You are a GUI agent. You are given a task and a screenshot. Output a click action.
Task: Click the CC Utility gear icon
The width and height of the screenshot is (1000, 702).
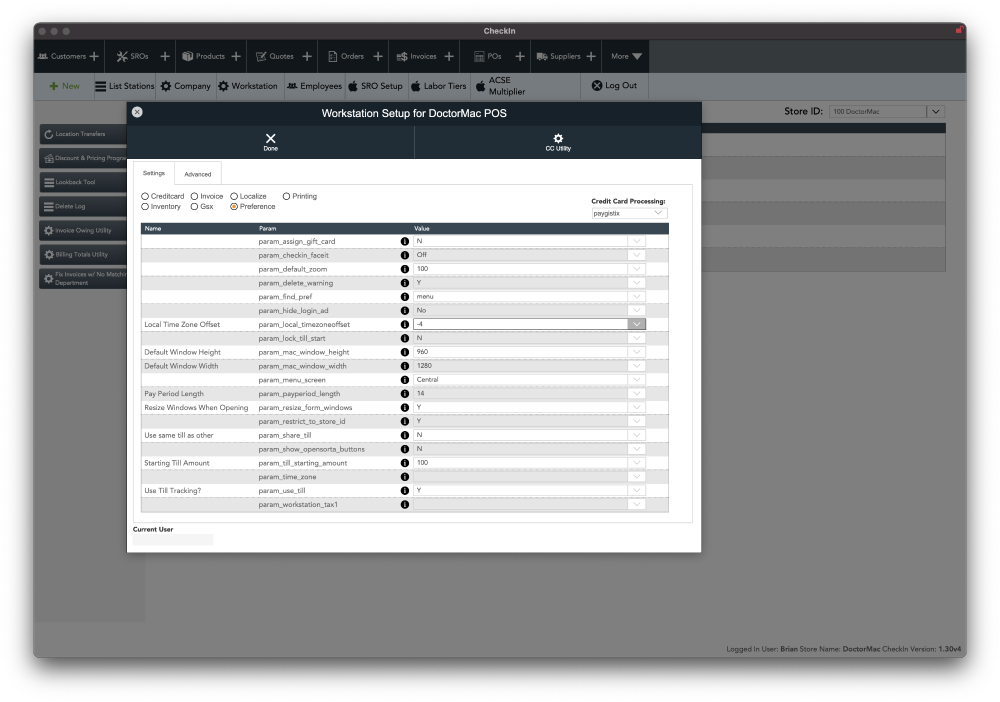tap(558, 138)
